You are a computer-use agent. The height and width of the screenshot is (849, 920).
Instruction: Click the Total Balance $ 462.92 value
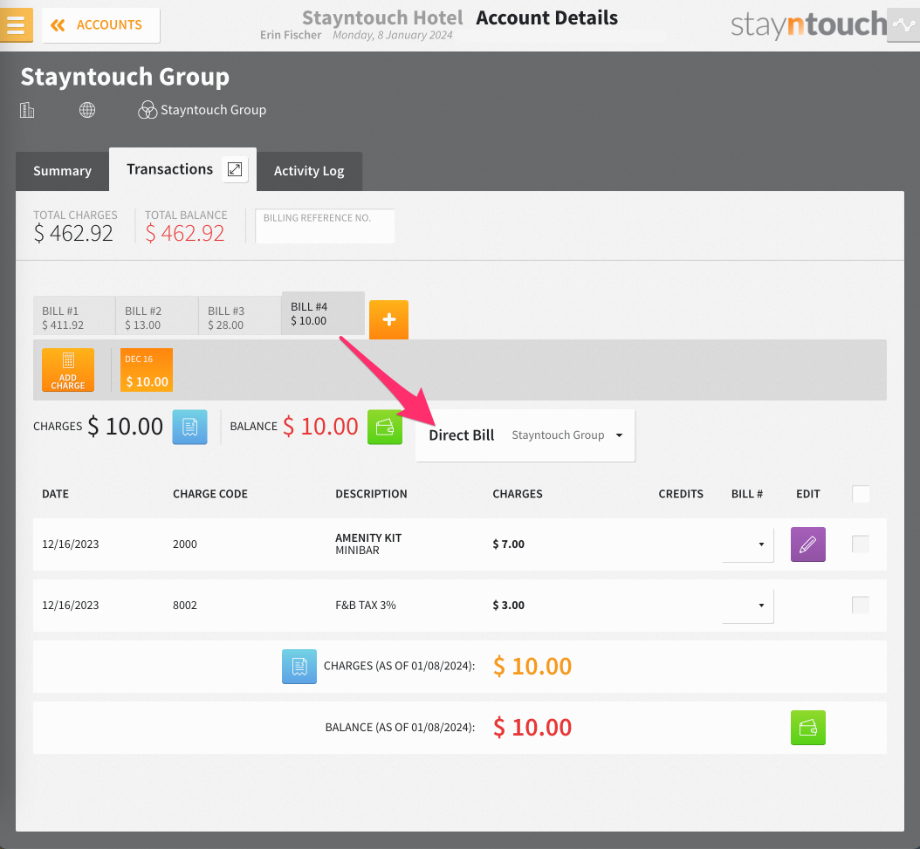185,234
